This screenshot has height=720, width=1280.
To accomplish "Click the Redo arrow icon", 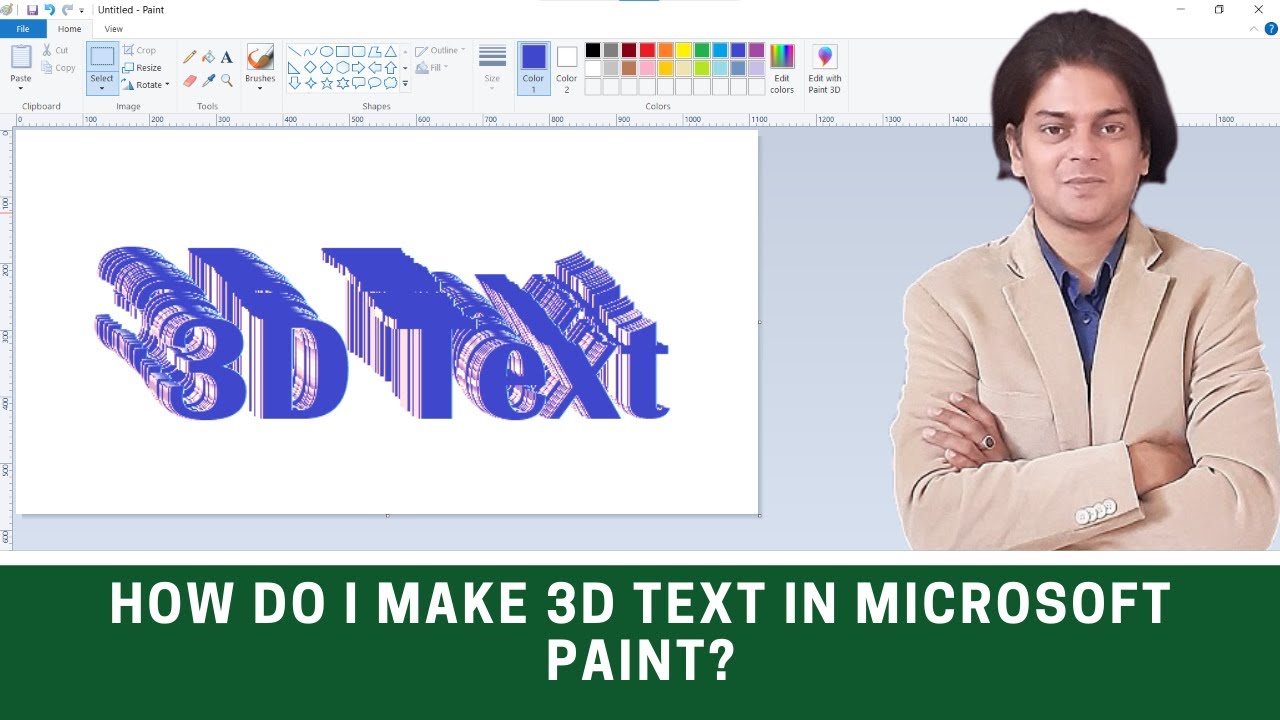I will pos(66,10).
